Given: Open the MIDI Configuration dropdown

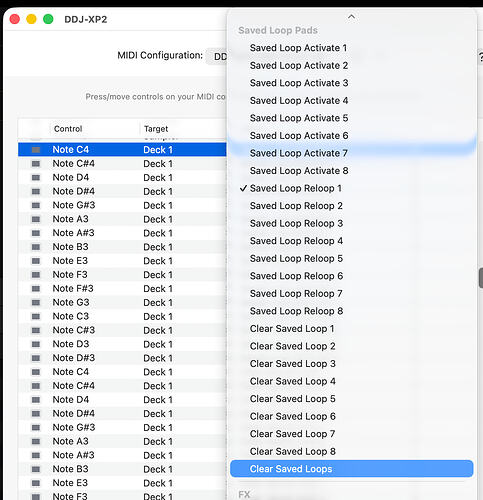Looking at the screenshot, I should [x=217, y=56].
